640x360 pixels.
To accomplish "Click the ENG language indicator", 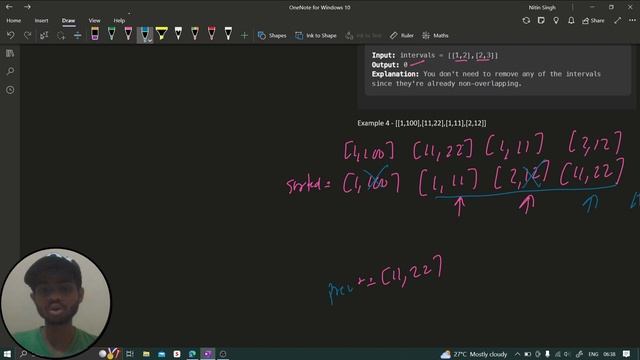I will click(x=593, y=354).
